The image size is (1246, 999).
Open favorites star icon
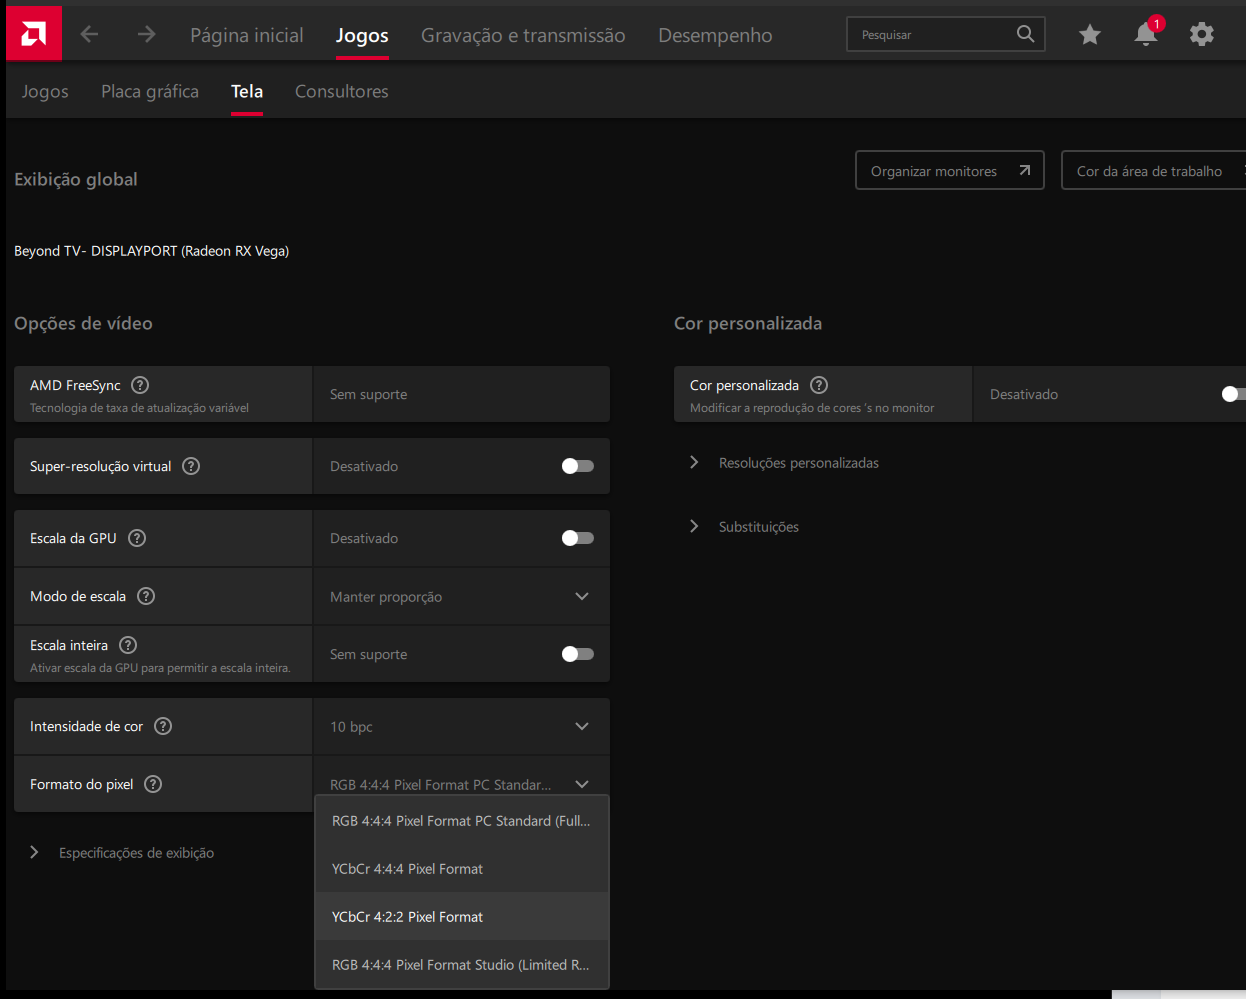(x=1090, y=35)
